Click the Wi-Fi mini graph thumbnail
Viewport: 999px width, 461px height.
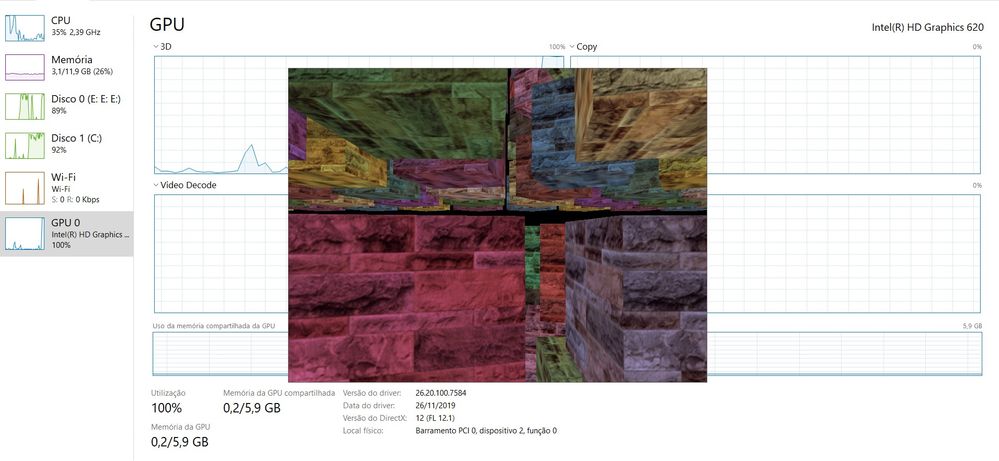click(25, 188)
